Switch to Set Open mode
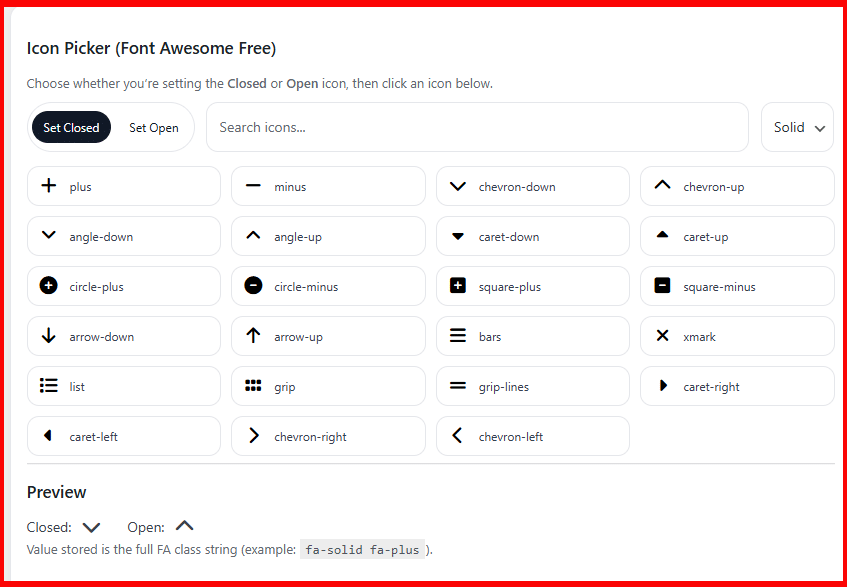The image size is (847, 587). click(153, 127)
